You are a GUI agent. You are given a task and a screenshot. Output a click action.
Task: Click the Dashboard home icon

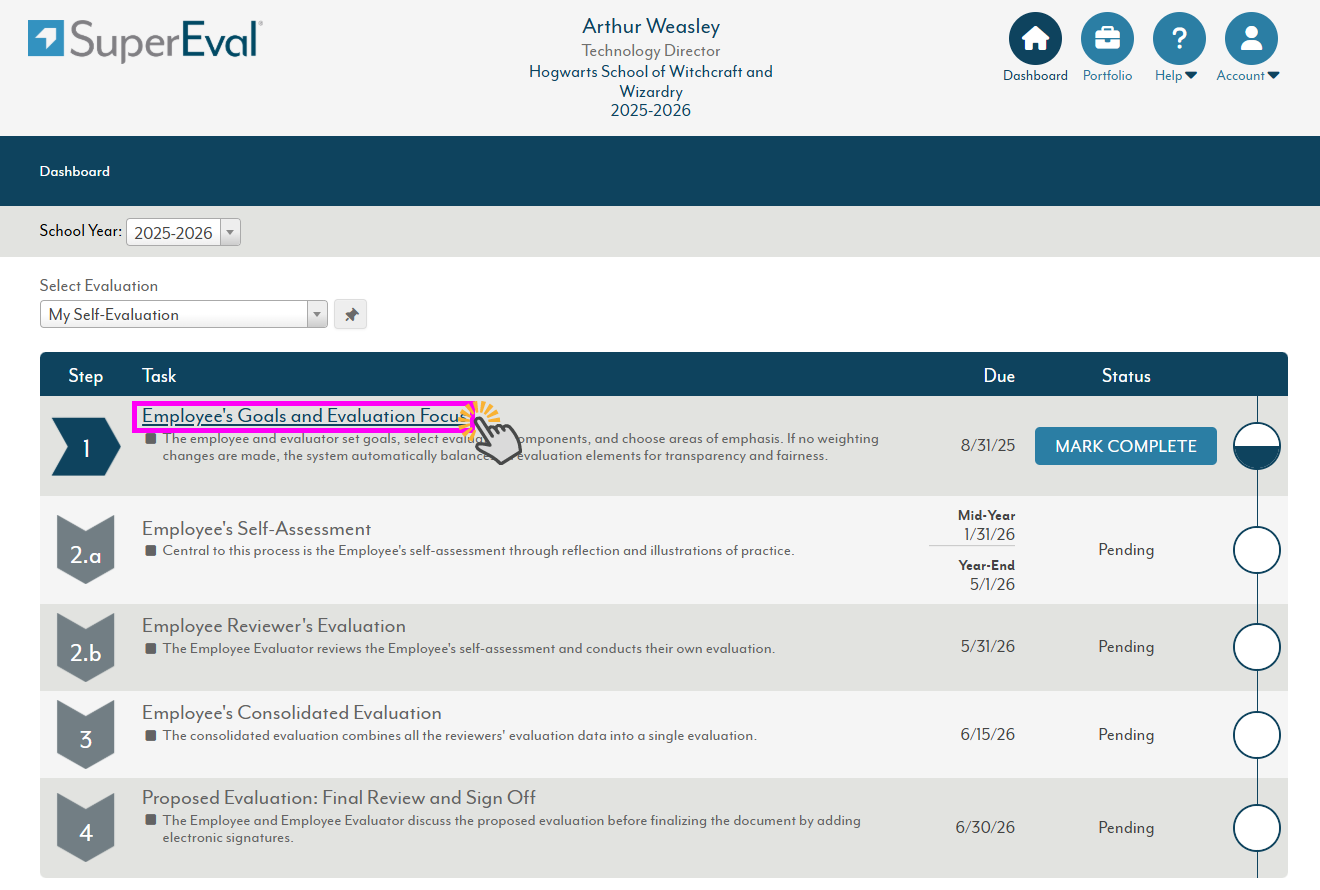(1035, 40)
